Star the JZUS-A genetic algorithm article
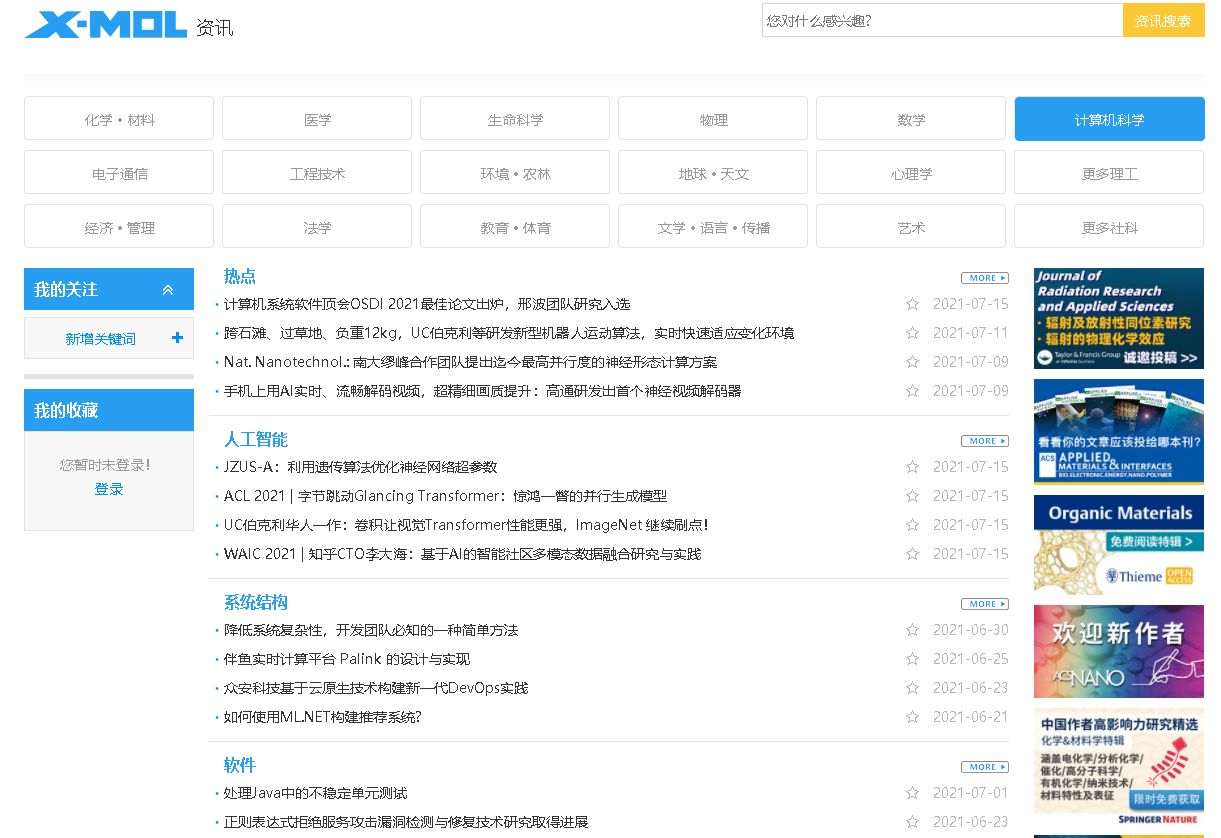 tap(912, 467)
